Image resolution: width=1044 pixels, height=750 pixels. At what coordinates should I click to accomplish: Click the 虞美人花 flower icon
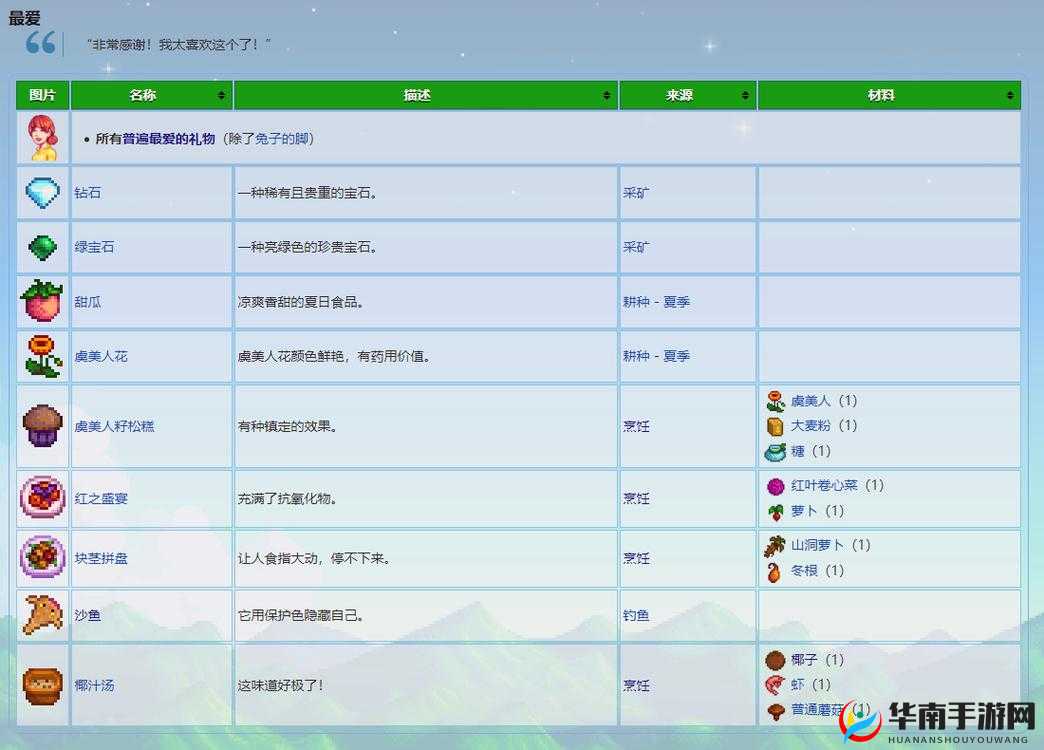pyautogui.click(x=41, y=356)
